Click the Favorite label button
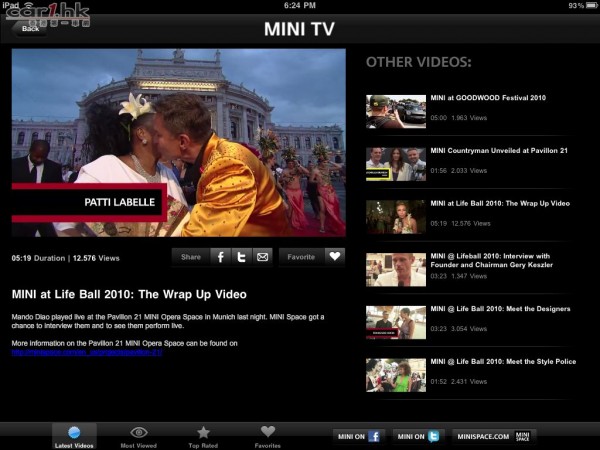600x450 pixels. (x=302, y=257)
